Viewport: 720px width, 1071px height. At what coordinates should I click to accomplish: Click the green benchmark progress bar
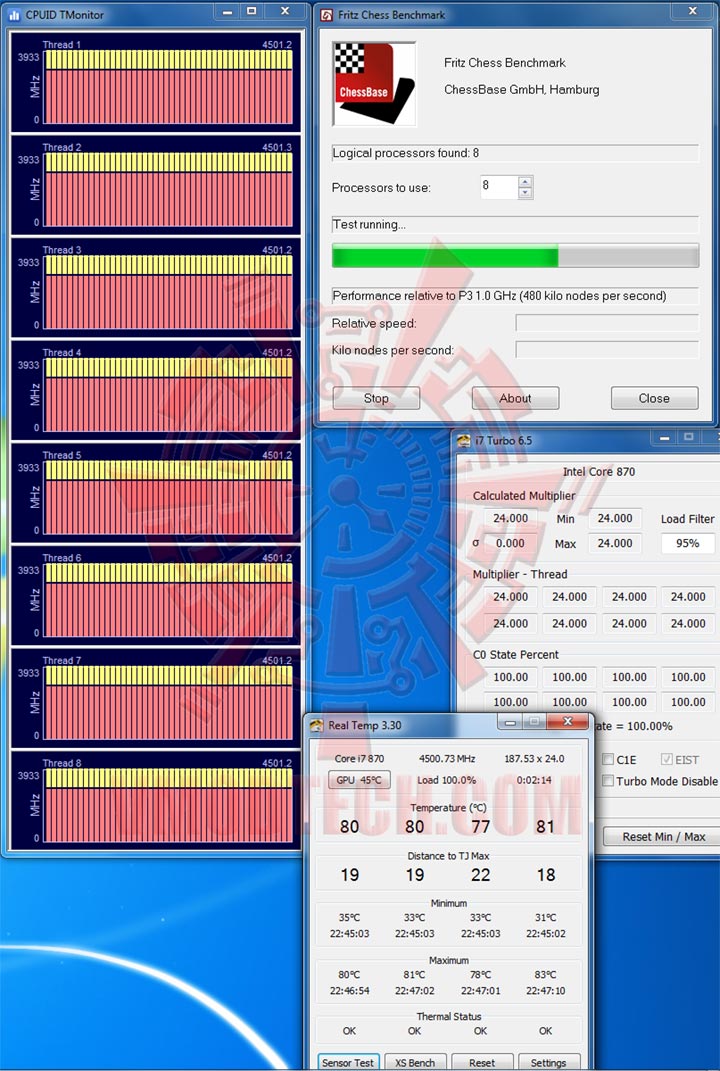(515, 256)
